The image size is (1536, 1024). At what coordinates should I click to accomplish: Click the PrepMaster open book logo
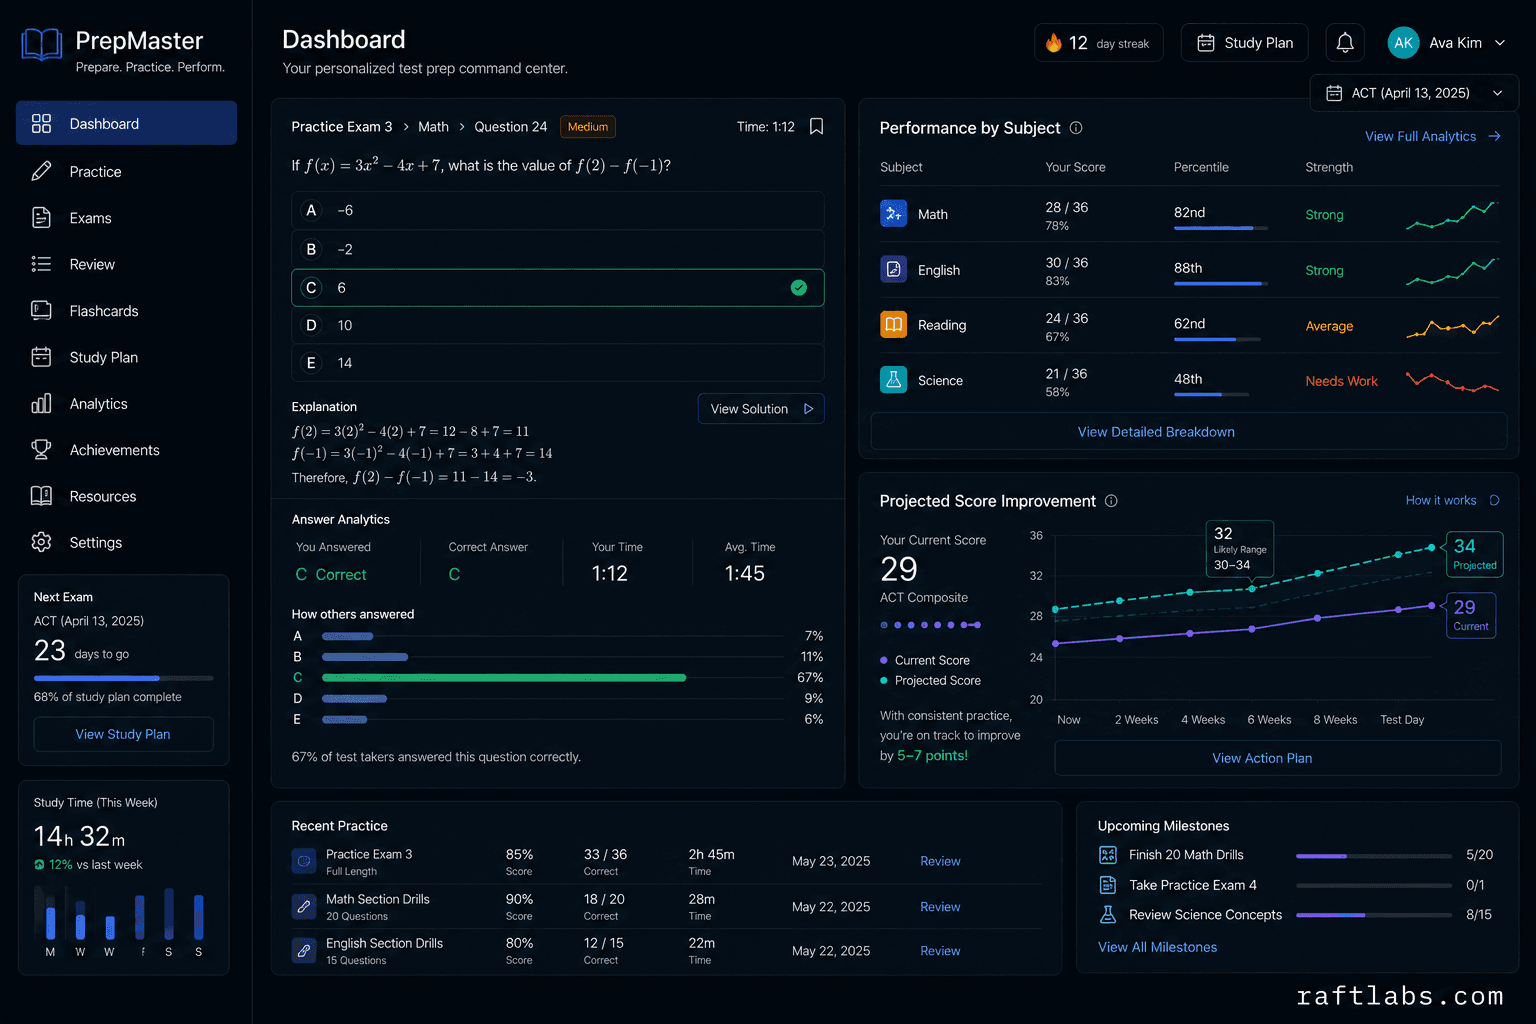pyautogui.click(x=42, y=44)
